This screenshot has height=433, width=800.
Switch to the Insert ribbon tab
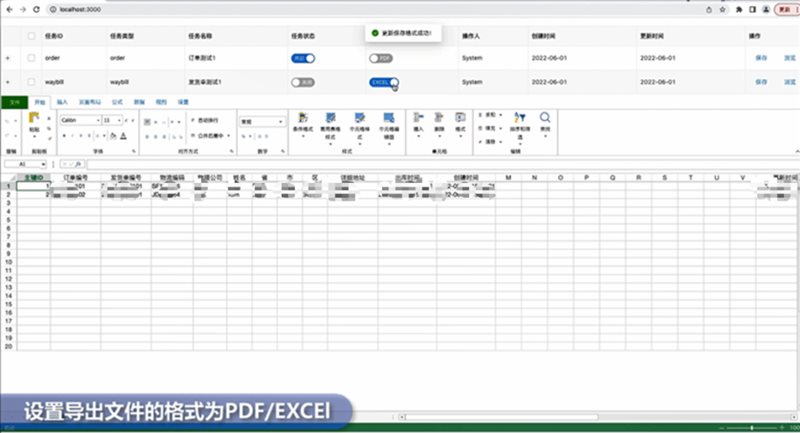tap(62, 102)
